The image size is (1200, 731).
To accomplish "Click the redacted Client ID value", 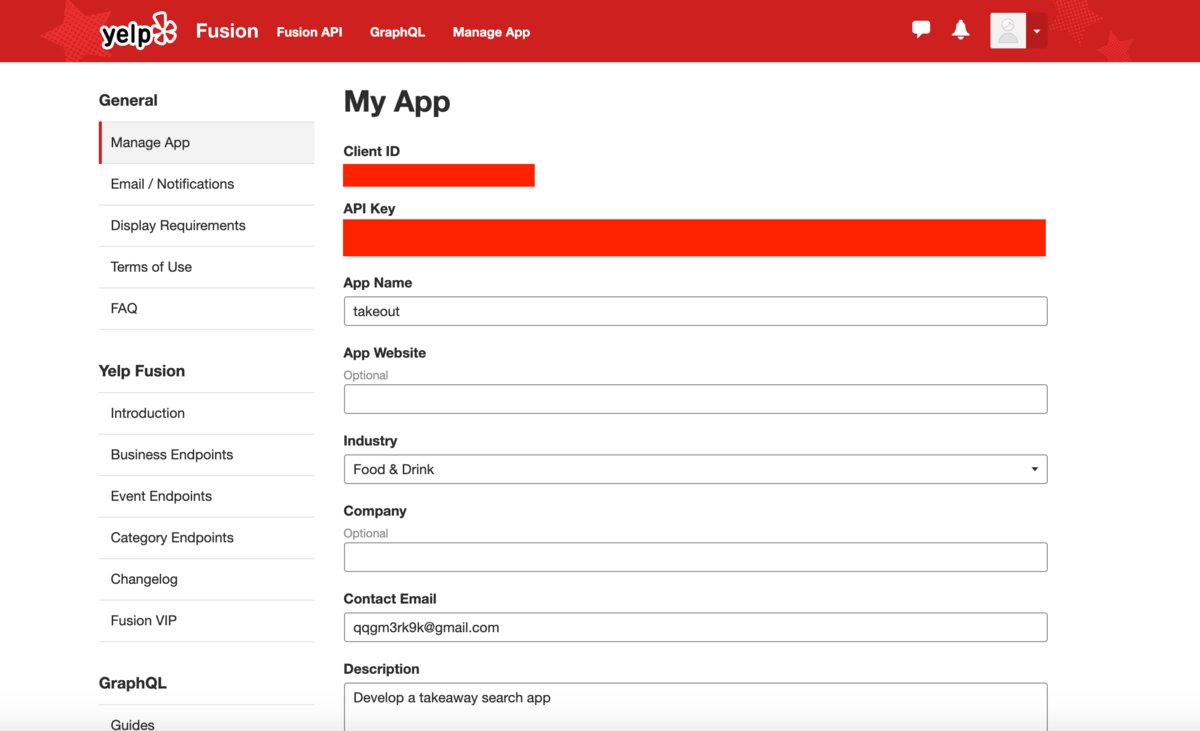I will pyautogui.click(x=438, y=175).
